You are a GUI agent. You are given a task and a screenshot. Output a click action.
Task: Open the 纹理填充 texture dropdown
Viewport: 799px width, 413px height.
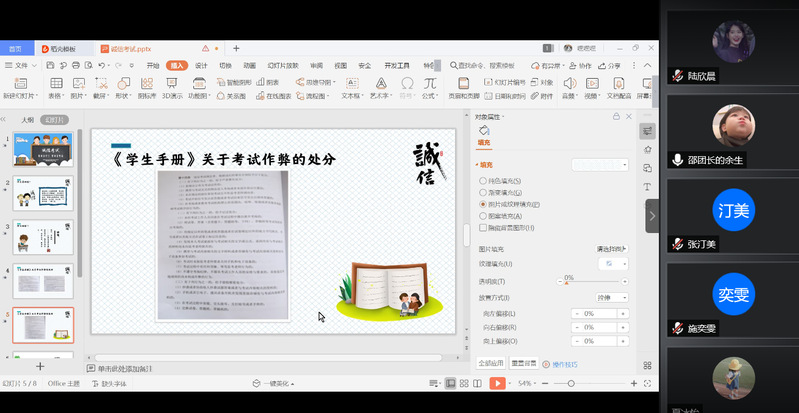[611, 263]
